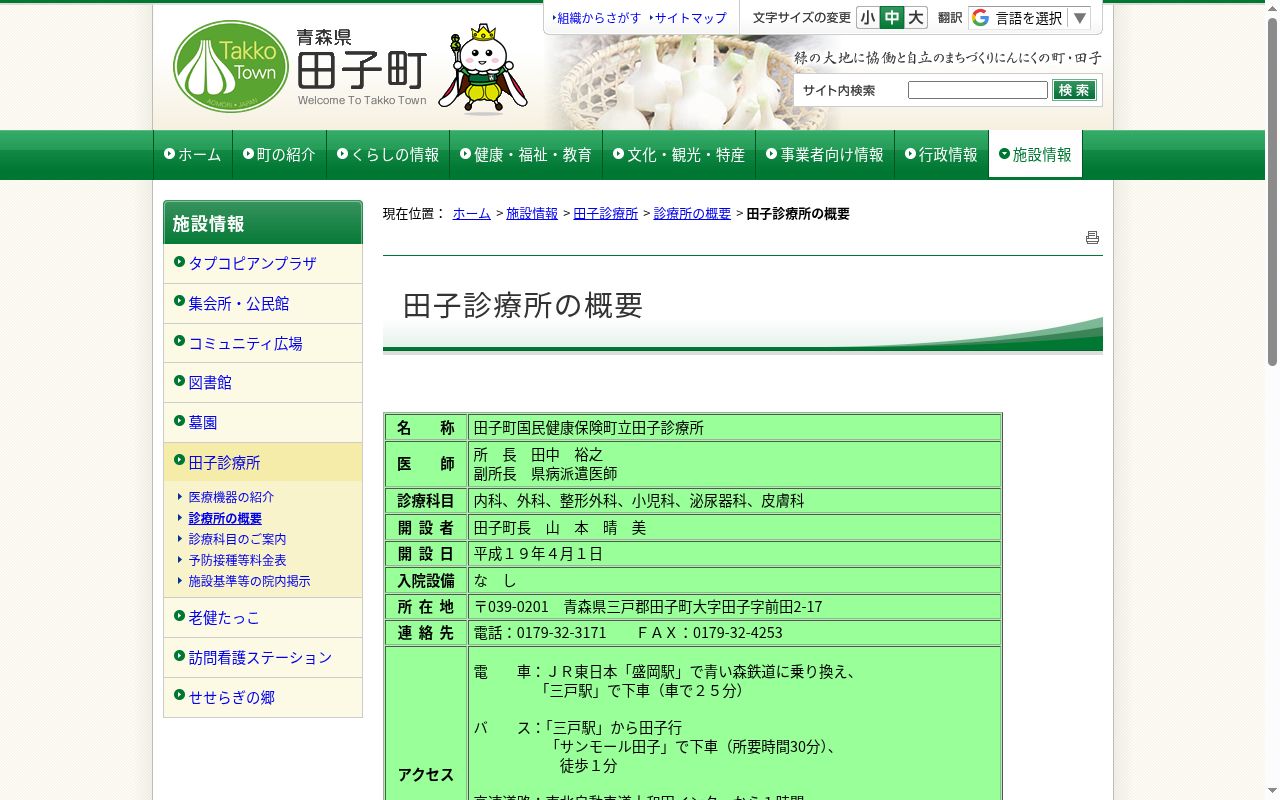1280x800 pixels.
Task: Open 医療機器の紹介 sidebar sub-link
Action: tap(231, 497)
